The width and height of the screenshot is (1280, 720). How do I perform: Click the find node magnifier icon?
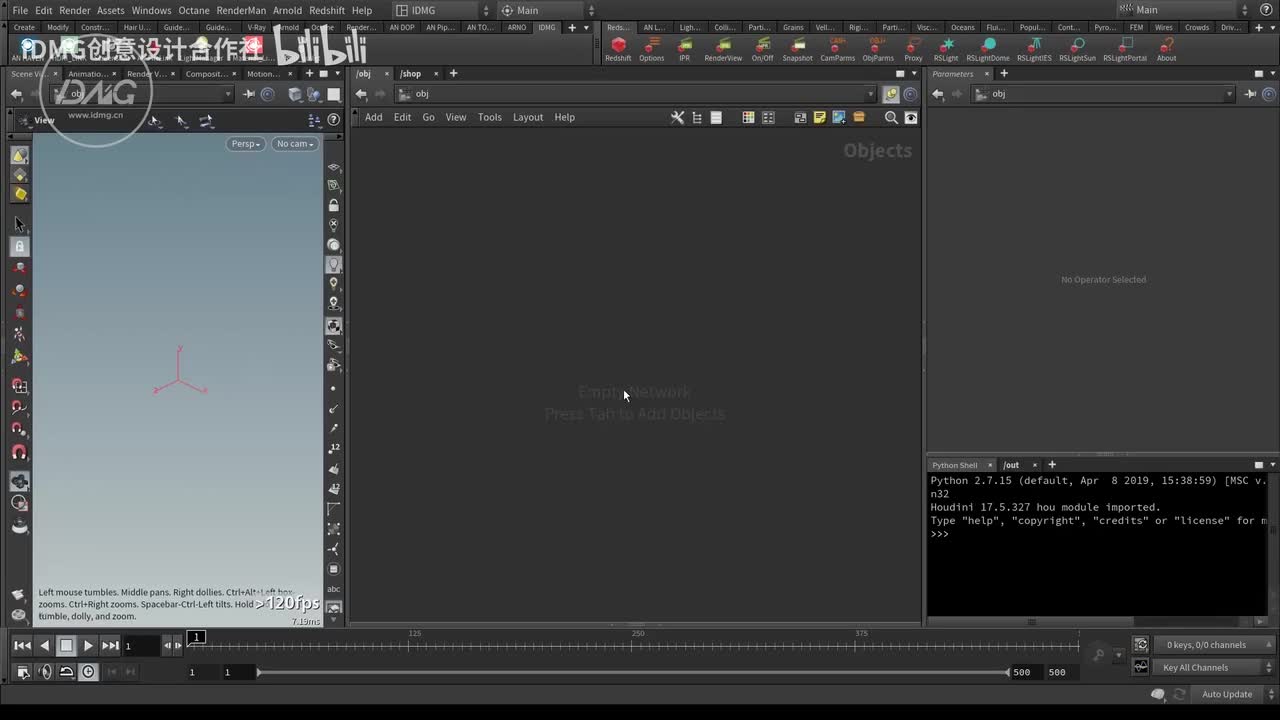pyautogui.click(x=891, y=117)
